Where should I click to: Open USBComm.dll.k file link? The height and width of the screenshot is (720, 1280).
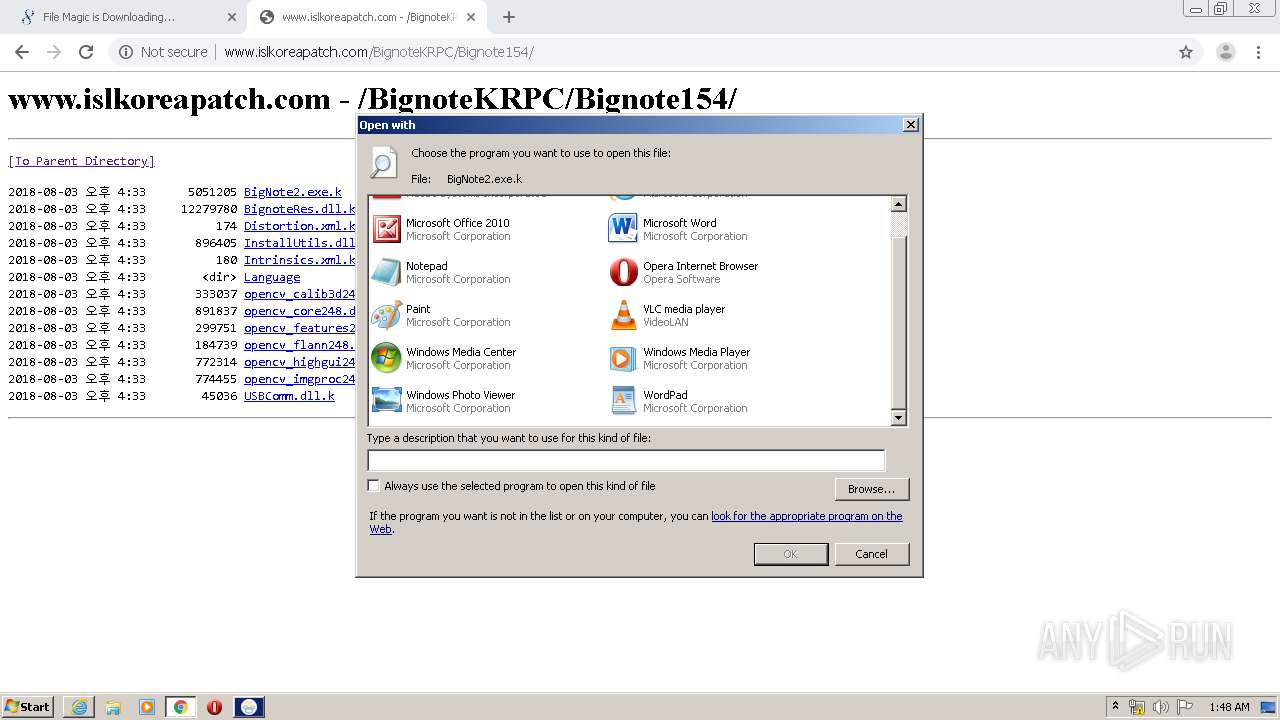pyautogui.click(x=289, y=396)
